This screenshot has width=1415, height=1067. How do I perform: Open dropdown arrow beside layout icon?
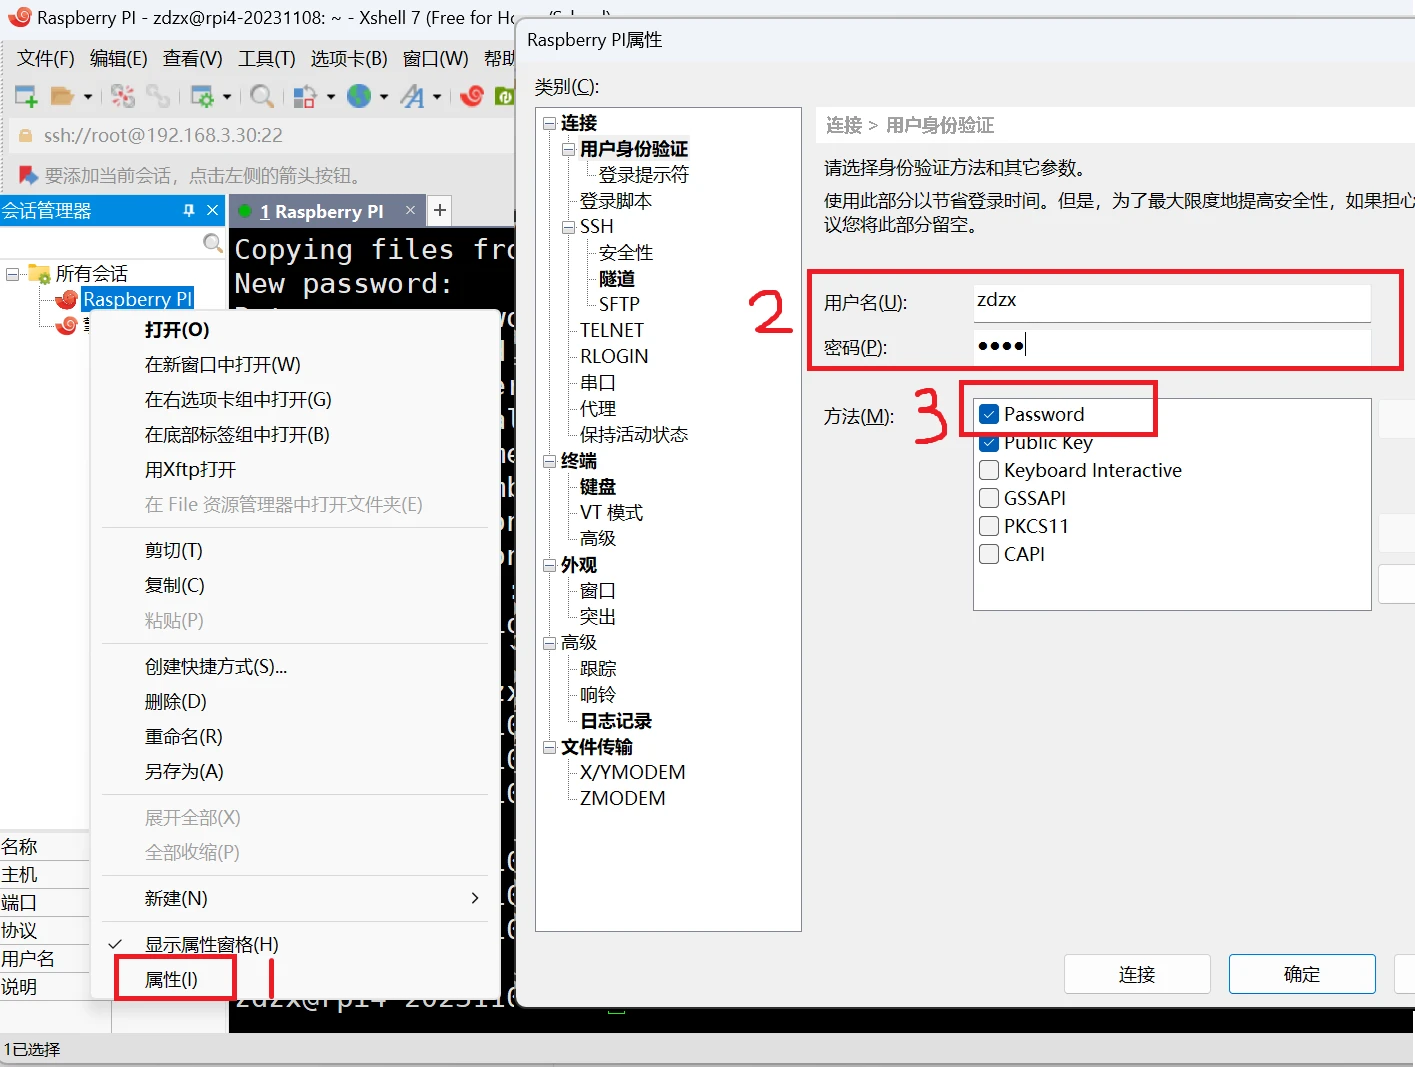tap(330, 97)
